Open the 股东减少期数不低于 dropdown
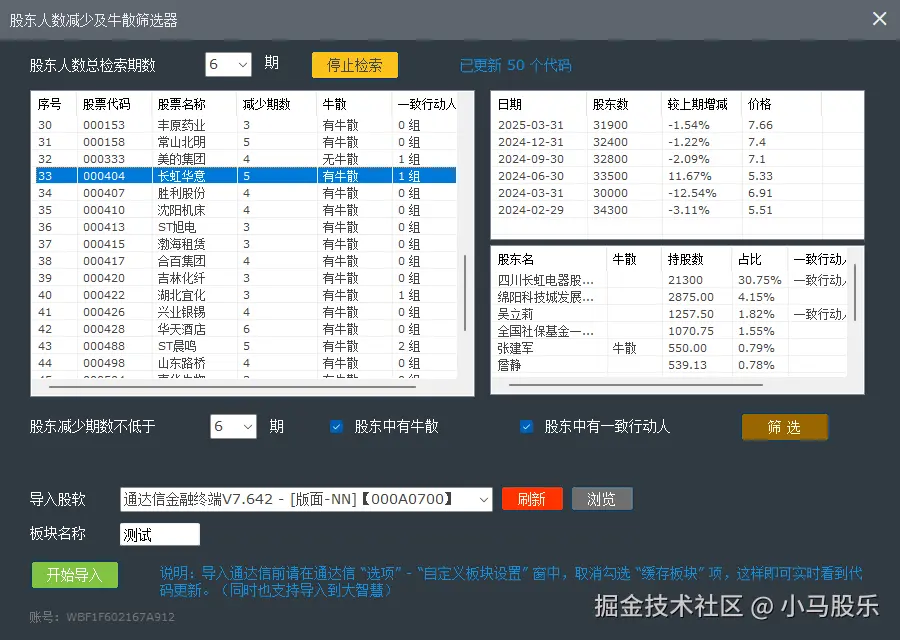The image size is (900, 640). point(233,426)
